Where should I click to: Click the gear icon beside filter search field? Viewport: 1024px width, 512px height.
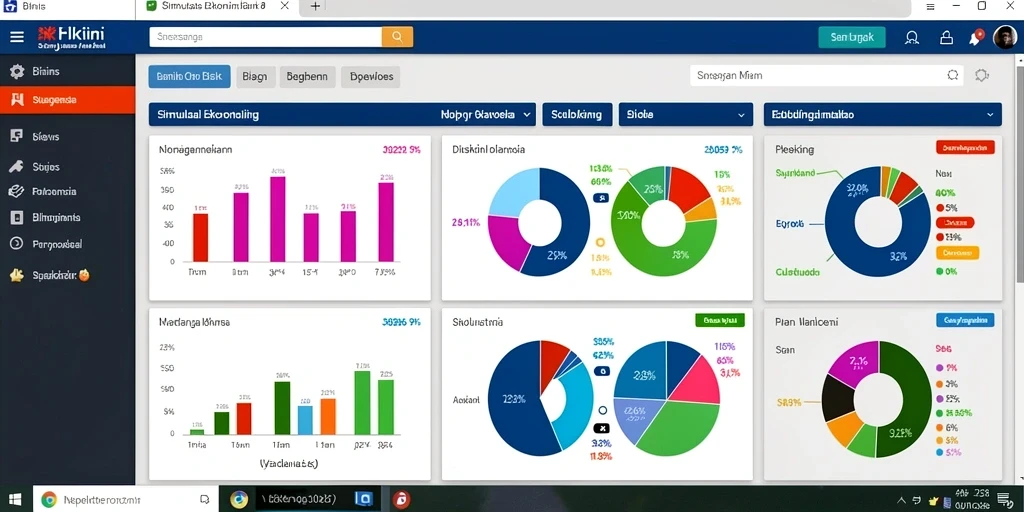(982, 75)
